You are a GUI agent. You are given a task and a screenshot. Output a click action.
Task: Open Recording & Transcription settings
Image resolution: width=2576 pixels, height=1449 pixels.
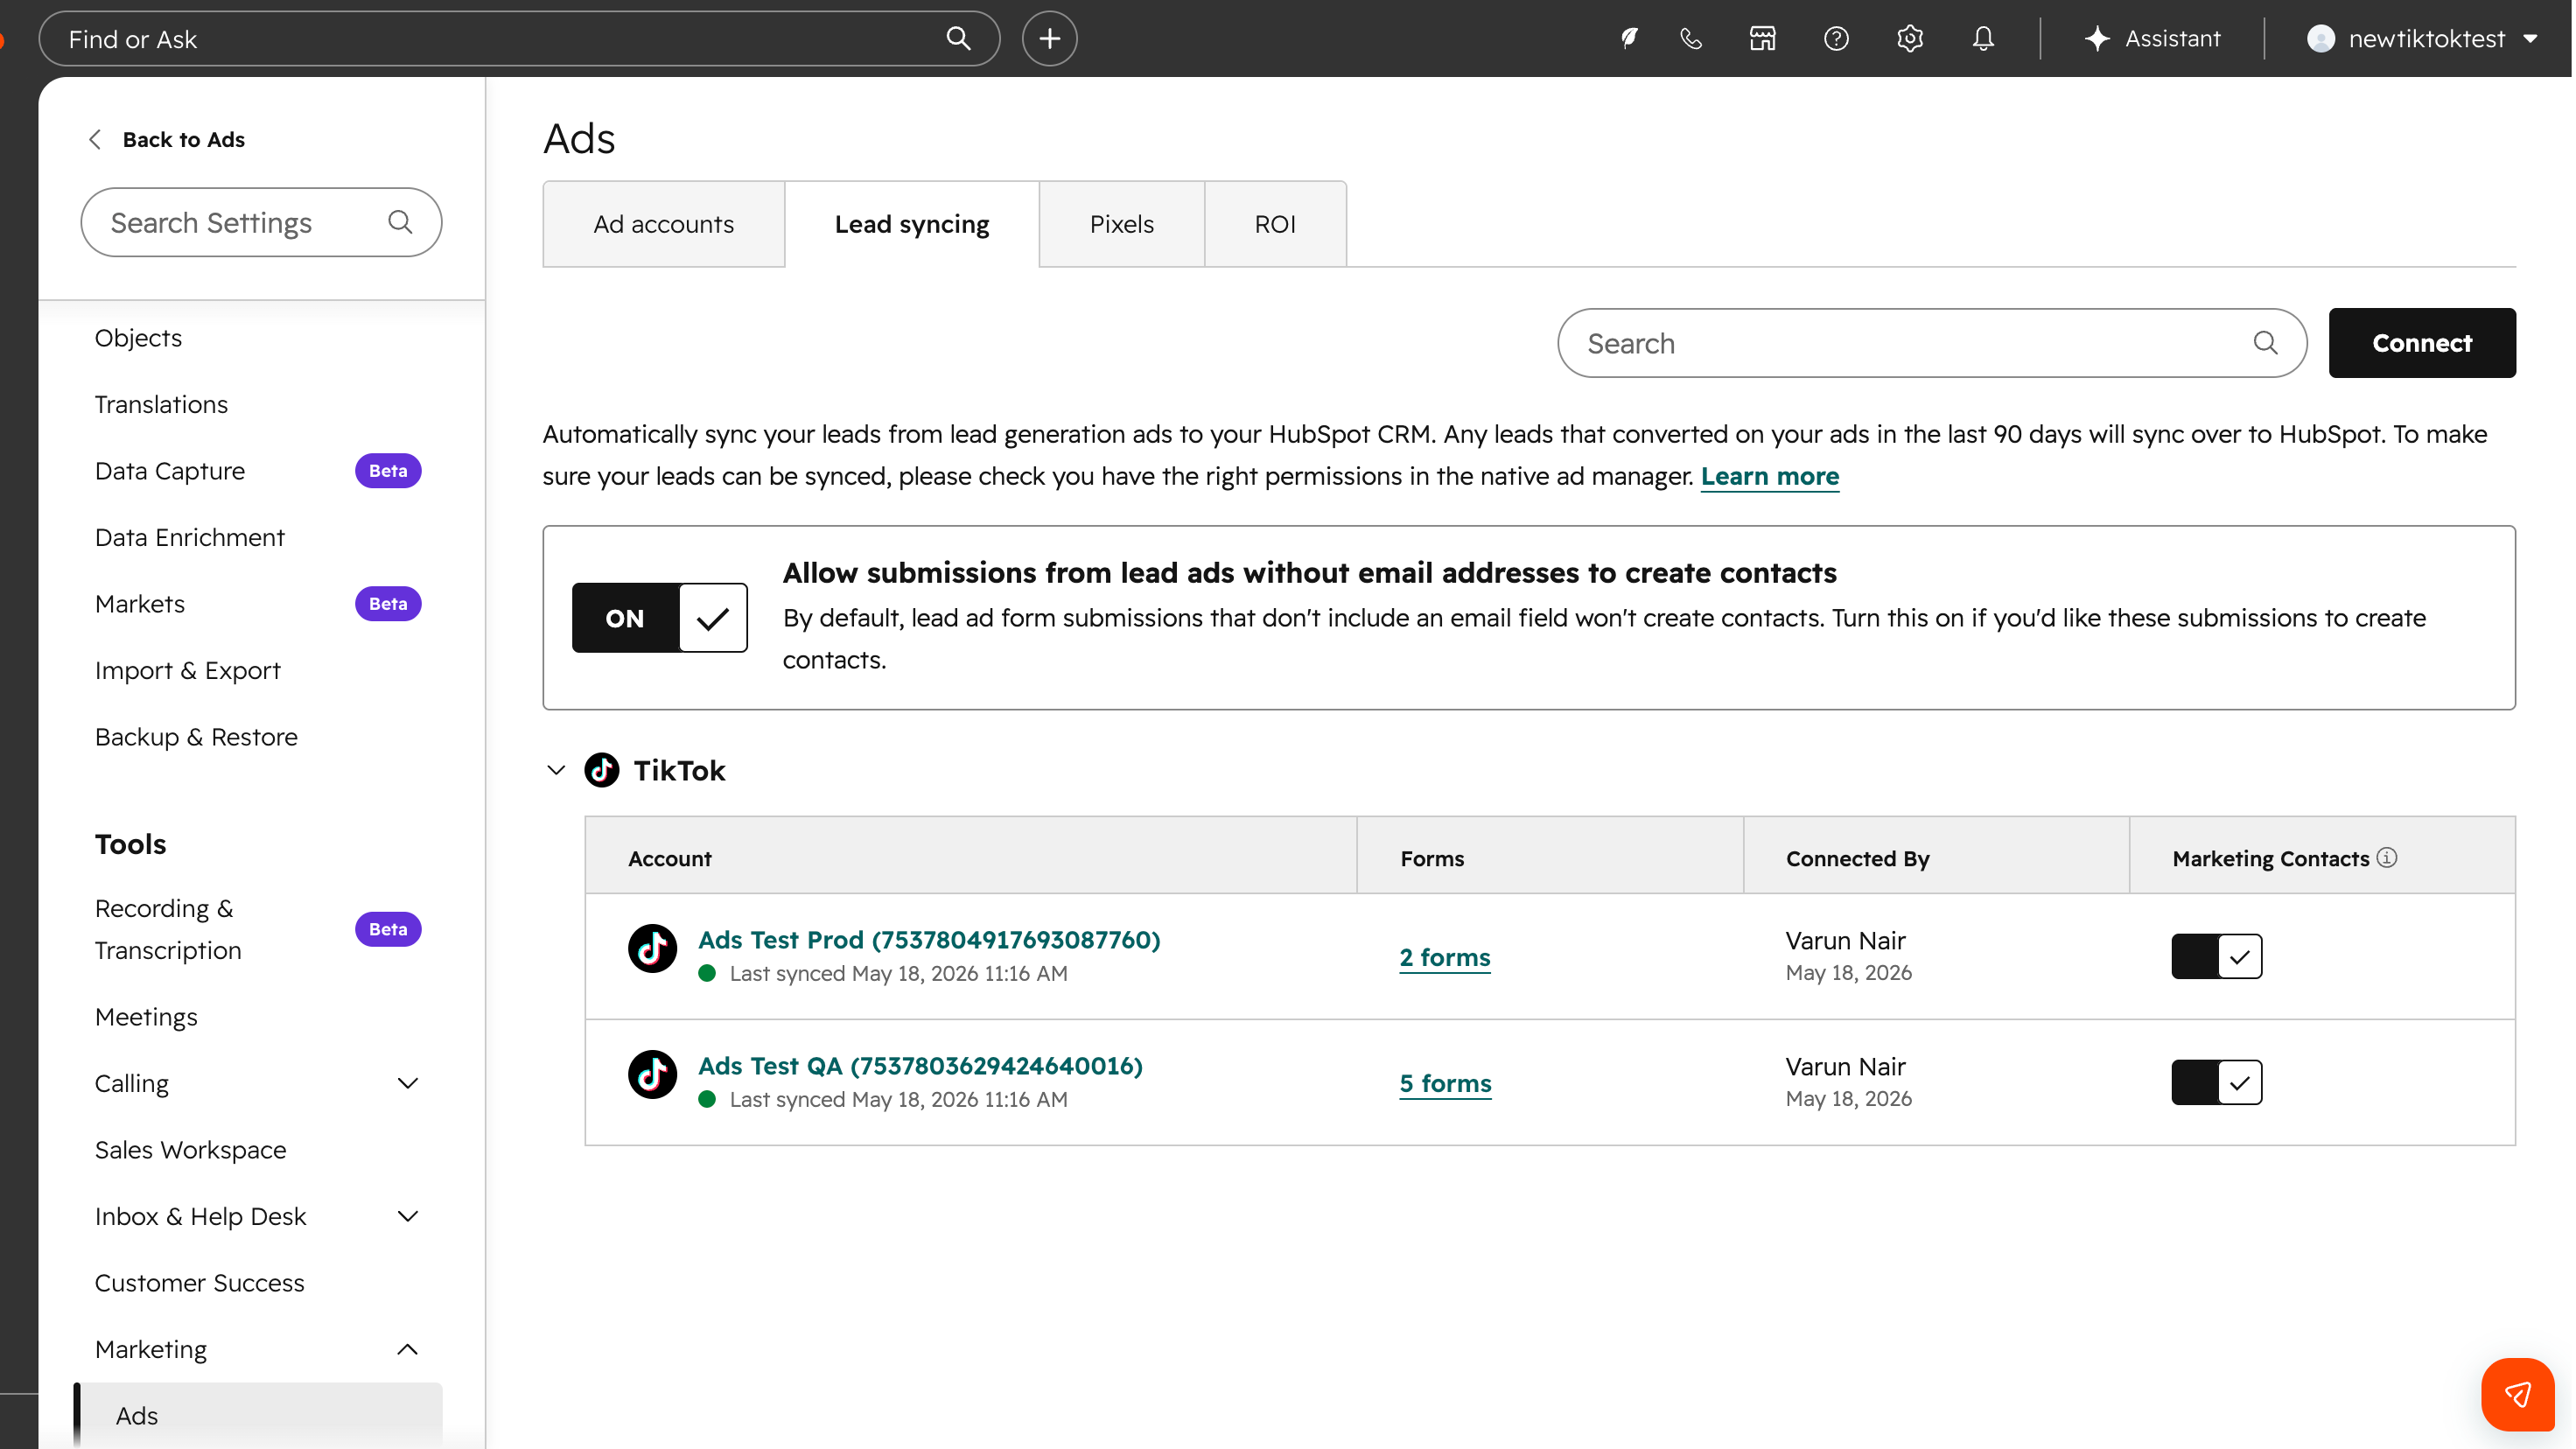[168, 929]
